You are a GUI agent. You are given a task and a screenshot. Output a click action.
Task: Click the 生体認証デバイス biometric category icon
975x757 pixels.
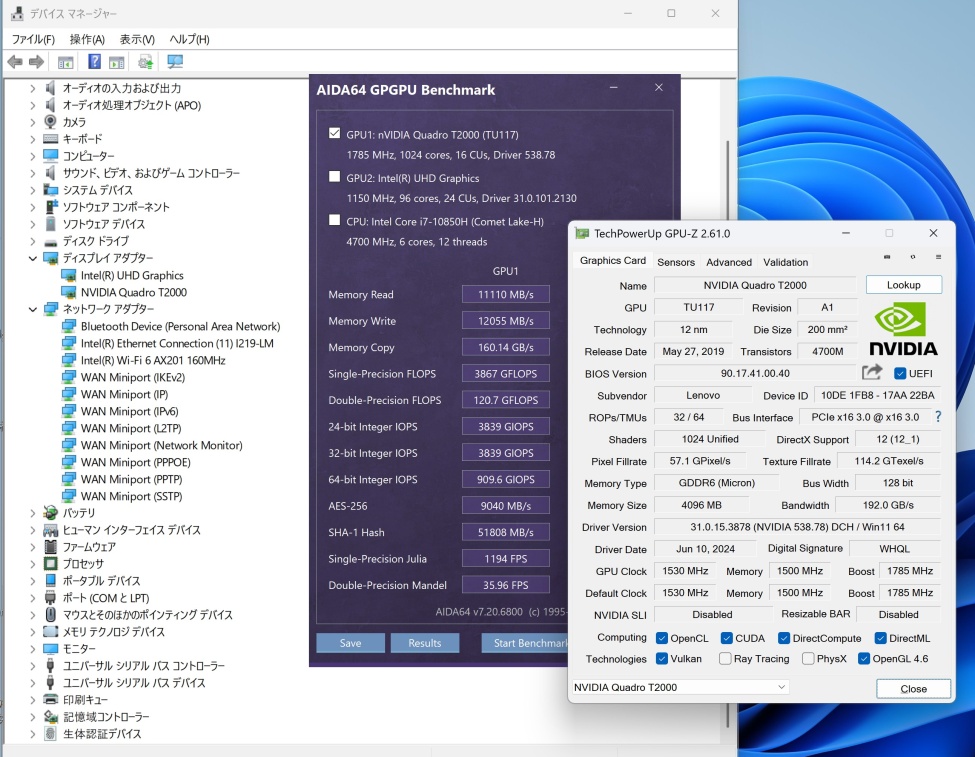[50, 733]
